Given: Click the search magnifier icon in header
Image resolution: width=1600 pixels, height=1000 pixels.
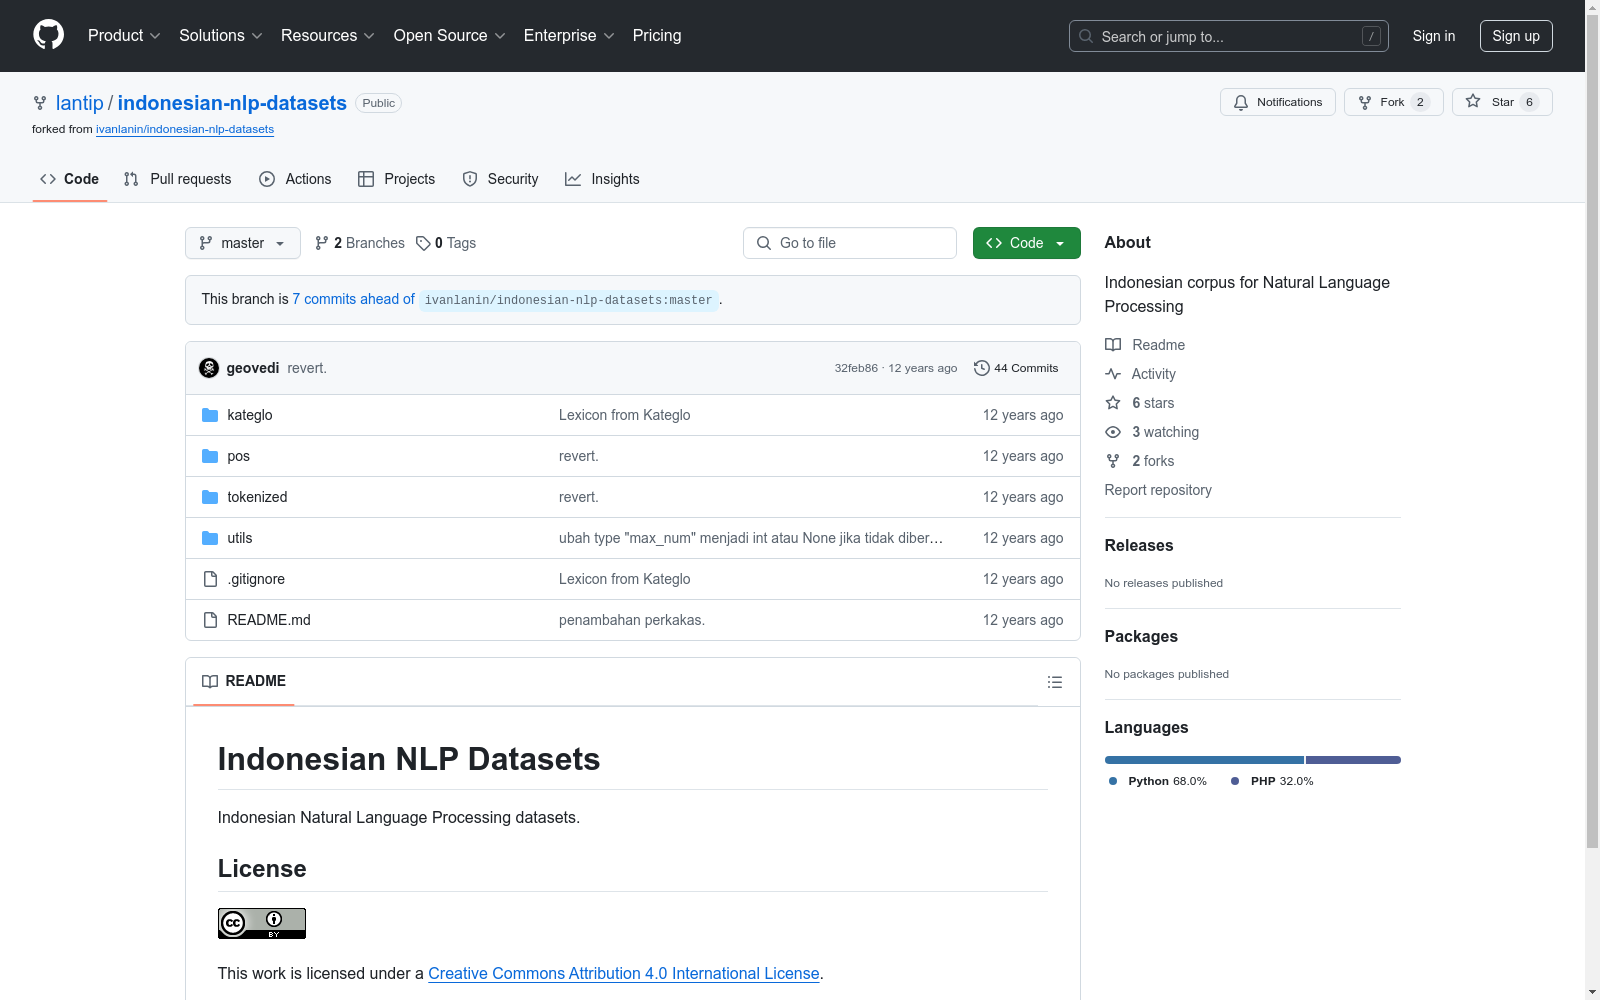Looking at the screenshot, I should 1086,36.
